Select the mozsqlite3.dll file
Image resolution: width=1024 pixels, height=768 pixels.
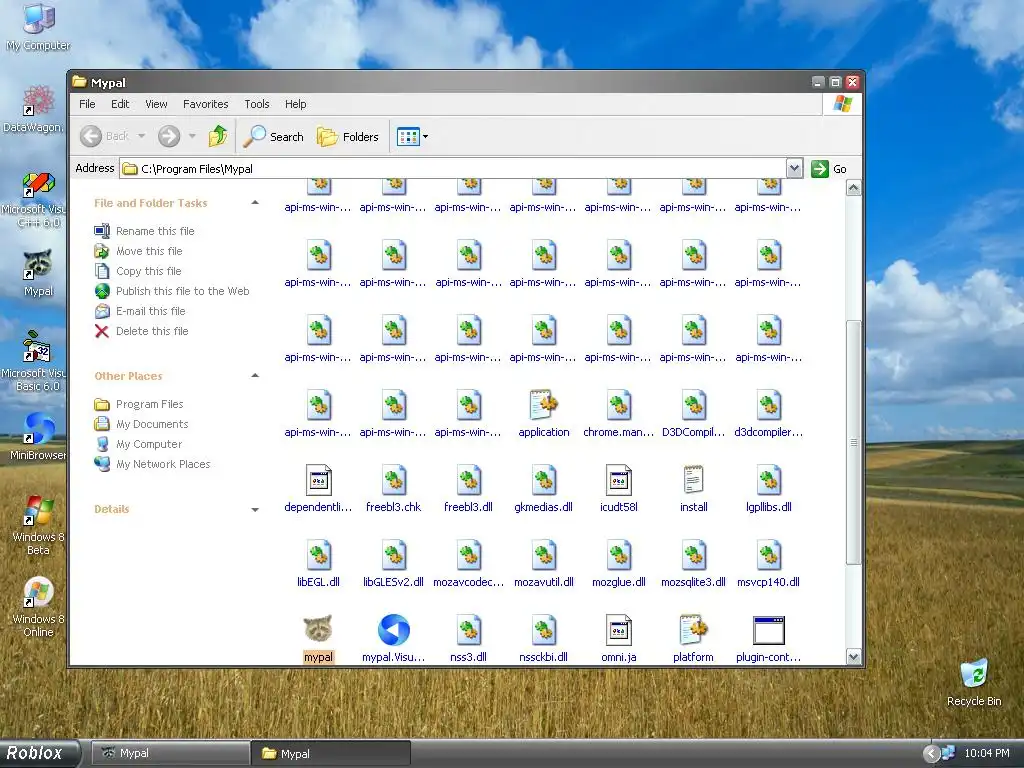tap(693, 563)
